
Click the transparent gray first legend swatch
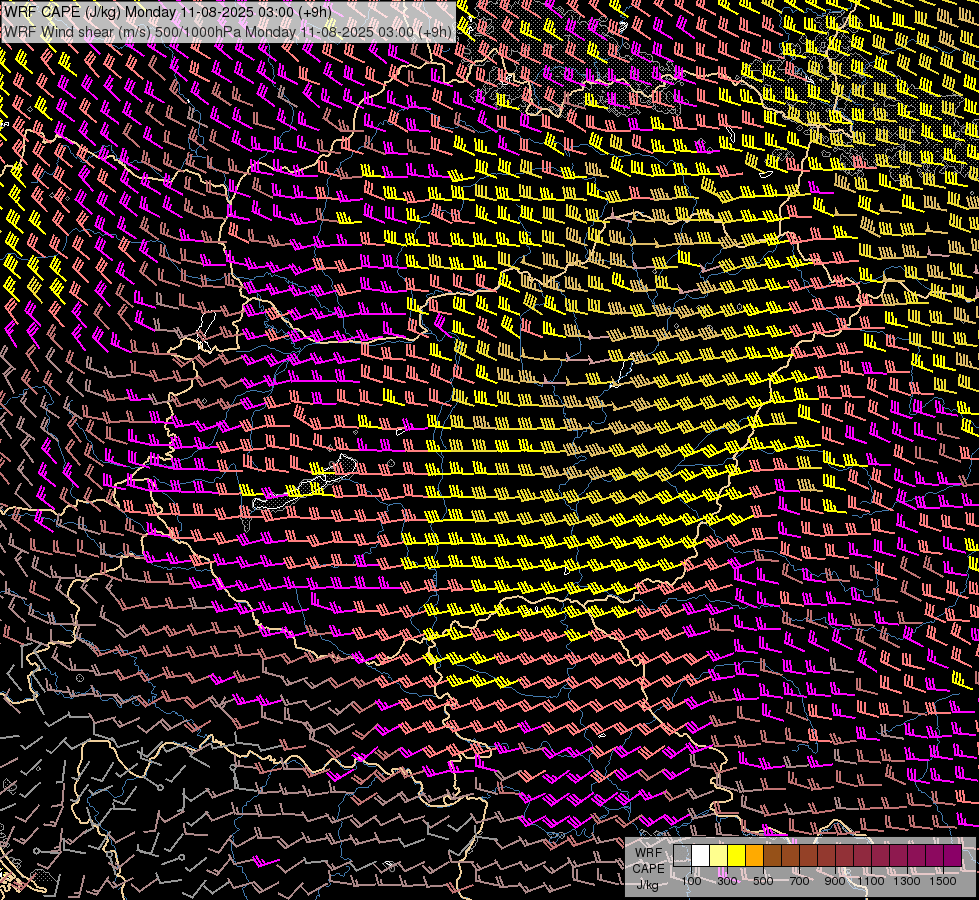pos(682,856)
